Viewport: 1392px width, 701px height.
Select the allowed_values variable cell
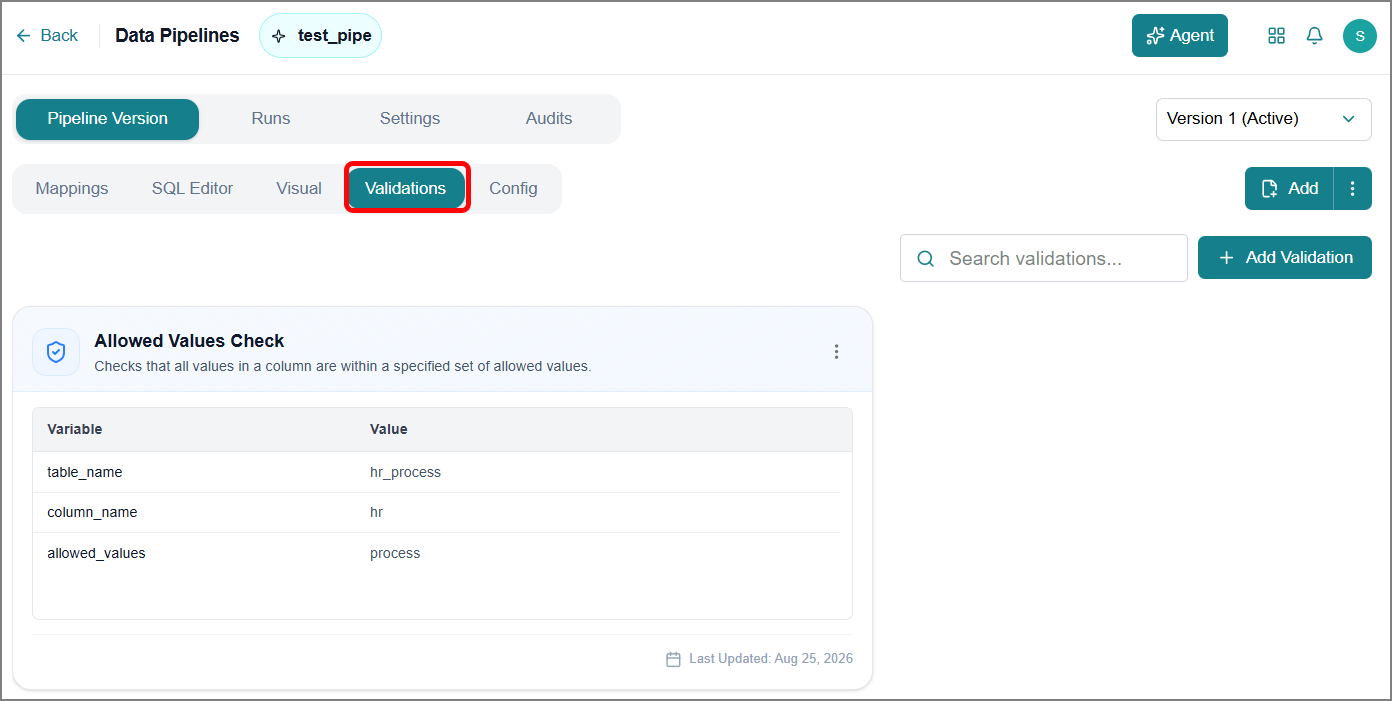click(x=96, y=553)
